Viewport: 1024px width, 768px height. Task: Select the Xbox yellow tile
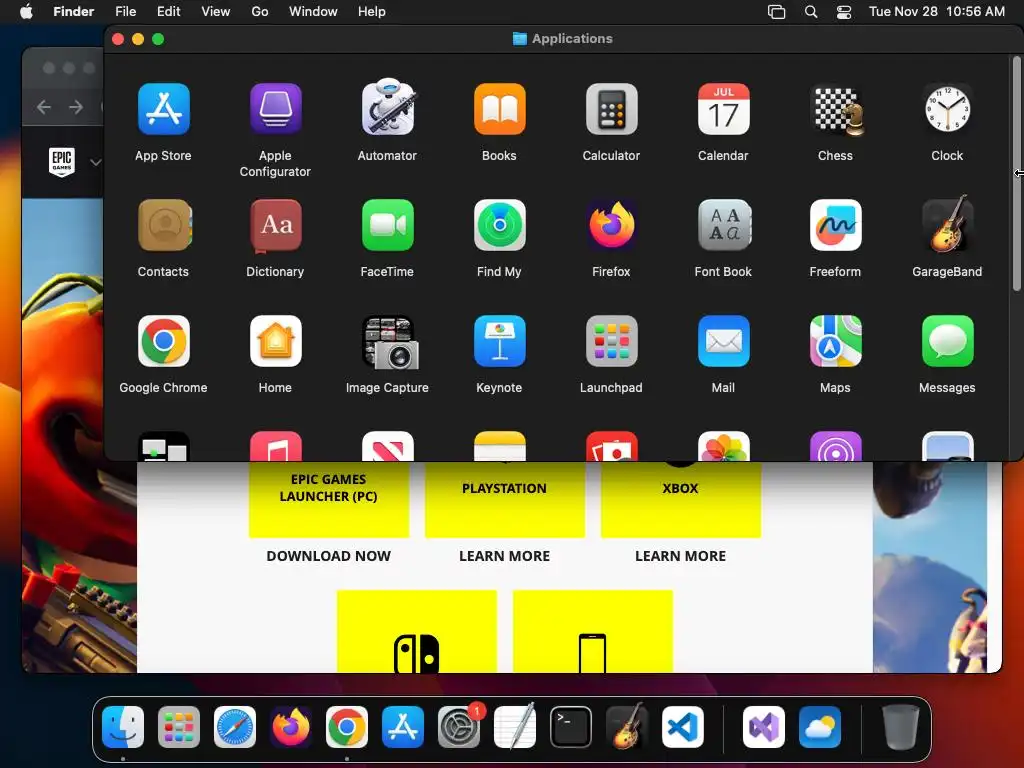pyautogui.click(x=680, y=500)
